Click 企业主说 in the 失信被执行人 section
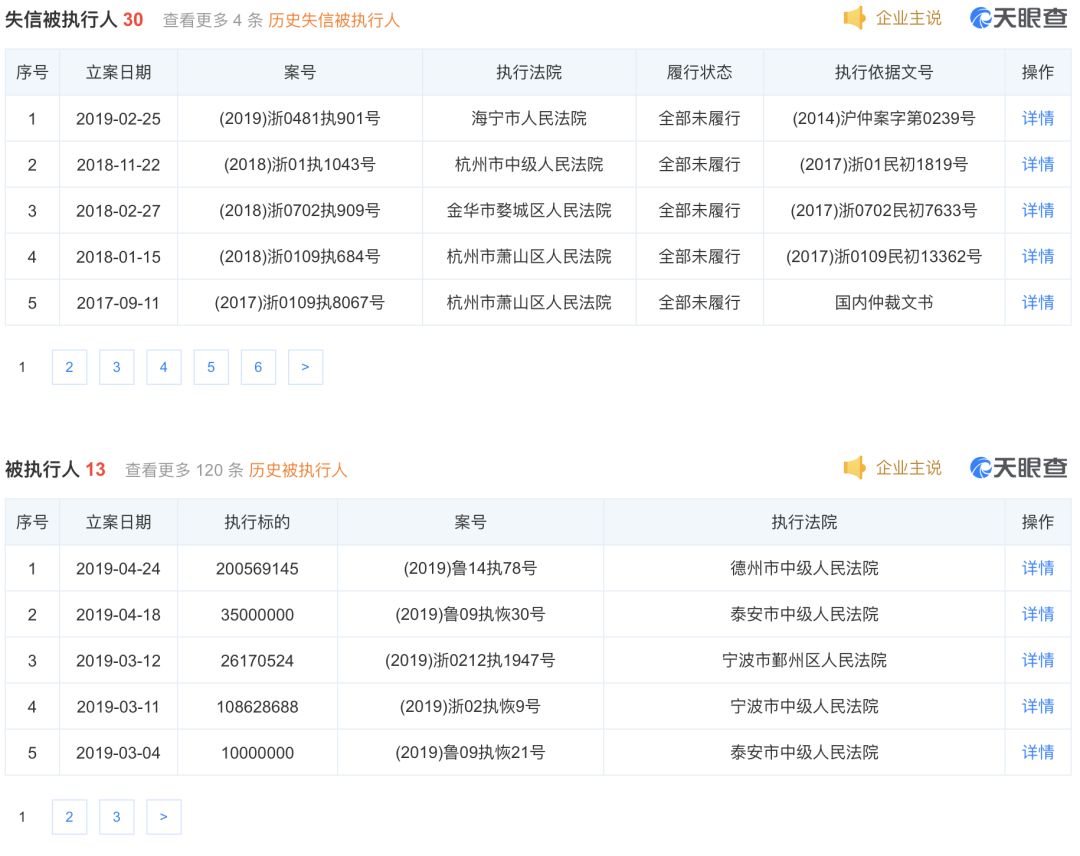1080x856 pixels. click(x=908, y=18)
